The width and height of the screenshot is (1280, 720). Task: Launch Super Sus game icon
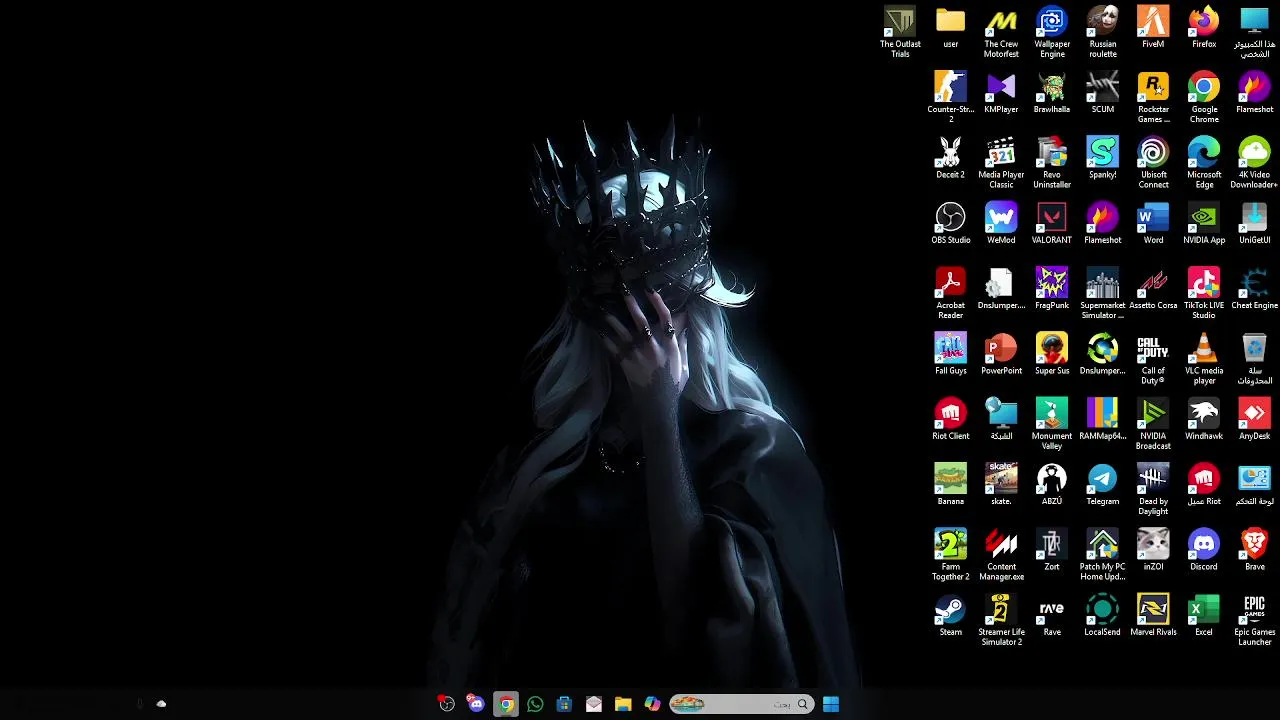pos(1052,353)
